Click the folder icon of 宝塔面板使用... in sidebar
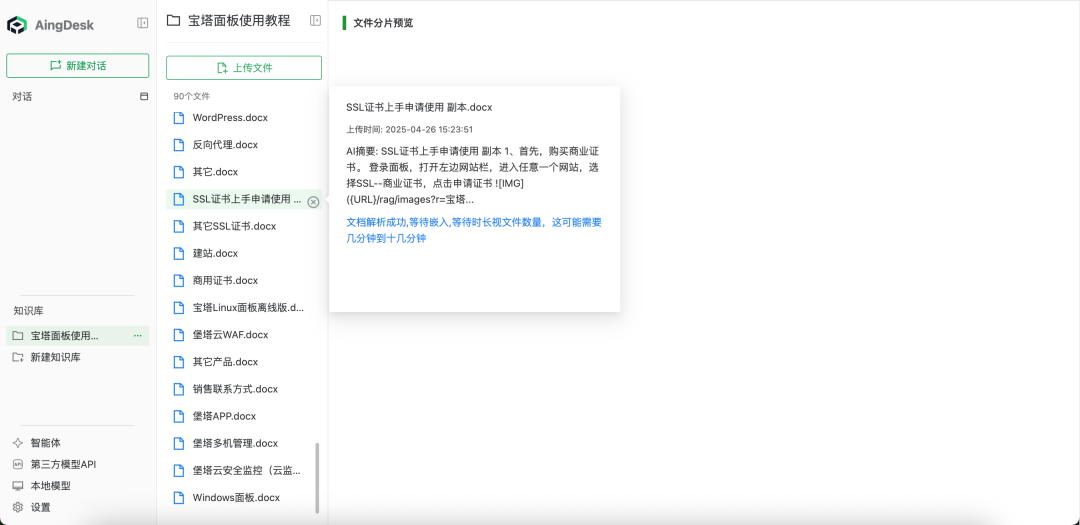The image size is (1080, 525). [x=18, y=336]
